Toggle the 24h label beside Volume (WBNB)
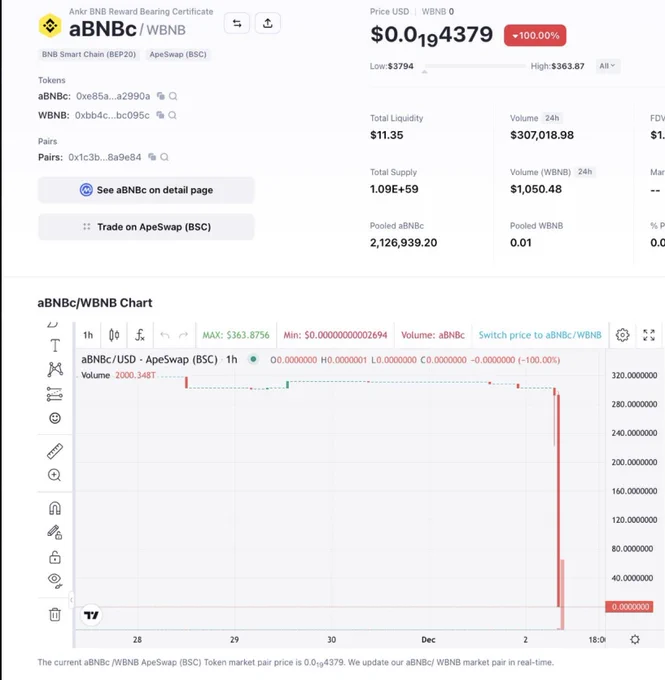Image resolution: width=665 pixels, height=680 pixels. tap(585, 172)
